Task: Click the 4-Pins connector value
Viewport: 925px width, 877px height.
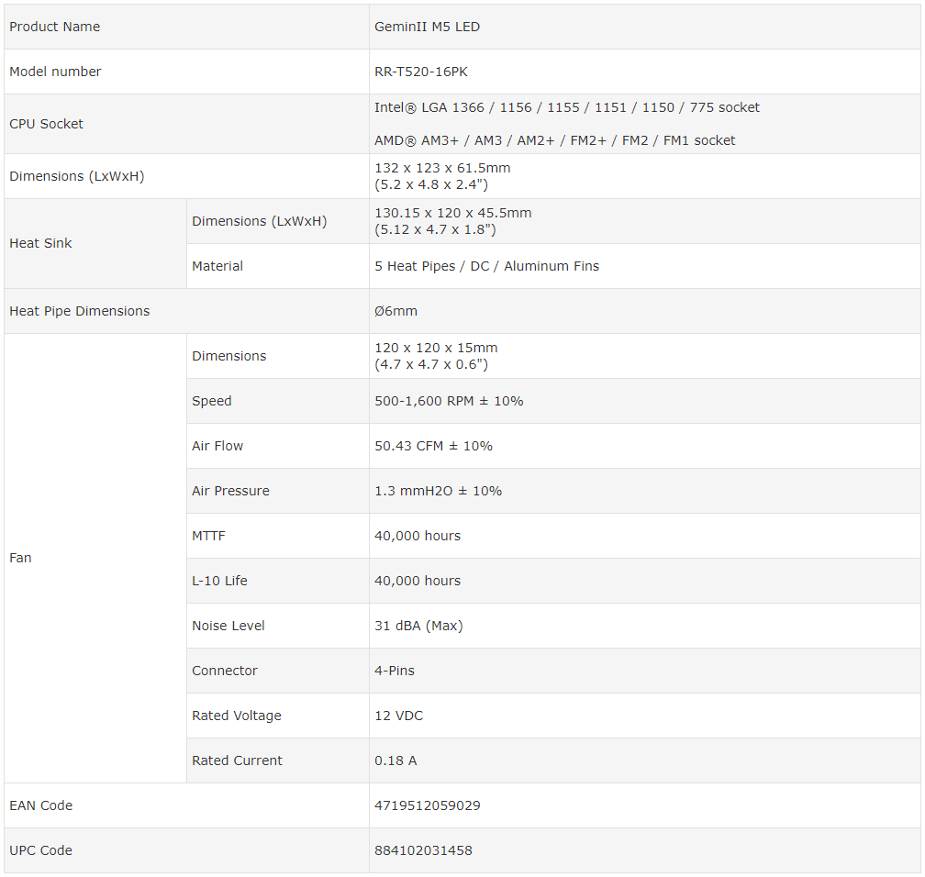Action: [x=394, y=671]
